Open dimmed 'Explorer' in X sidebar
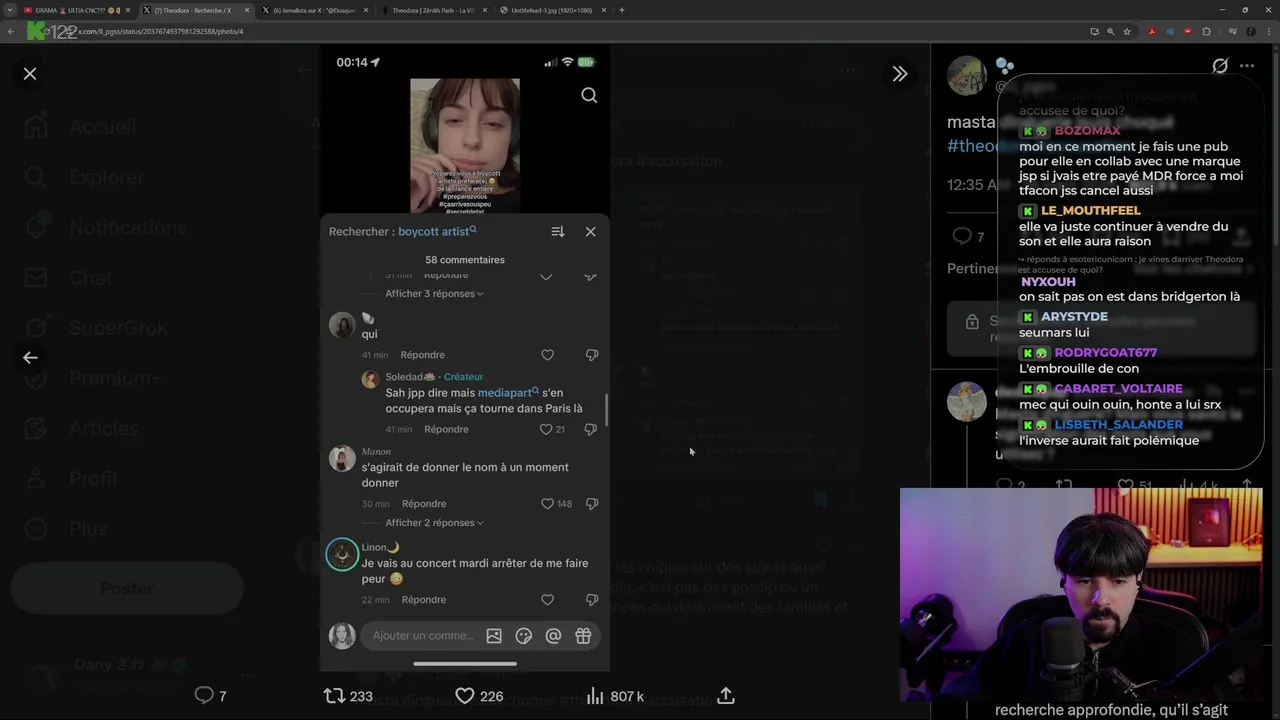The width and height of the screenshot is (1280, 720). 106,177
